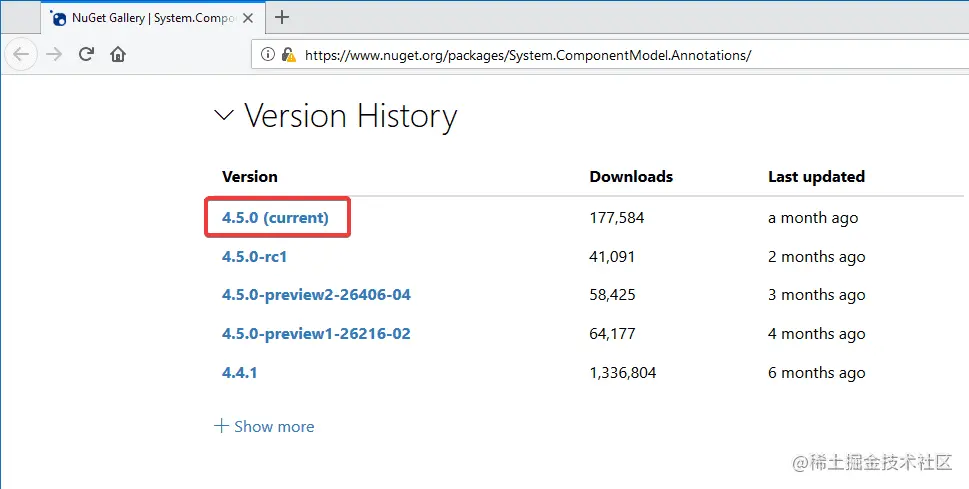Click the nuget.org URL address field

point(600,55)
